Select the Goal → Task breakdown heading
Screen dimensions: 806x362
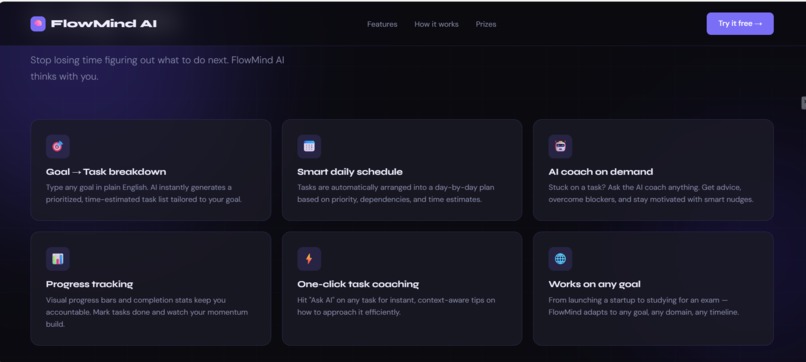[x=106, y=172]
